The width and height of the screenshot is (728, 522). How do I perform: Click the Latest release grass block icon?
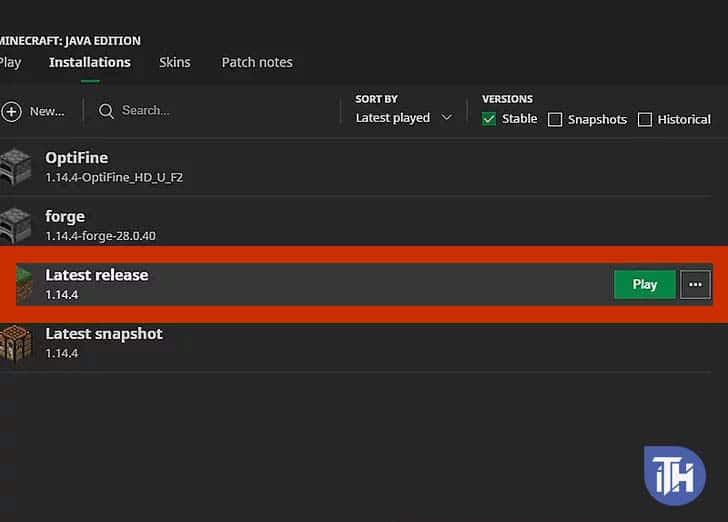[x=23, y=284]
